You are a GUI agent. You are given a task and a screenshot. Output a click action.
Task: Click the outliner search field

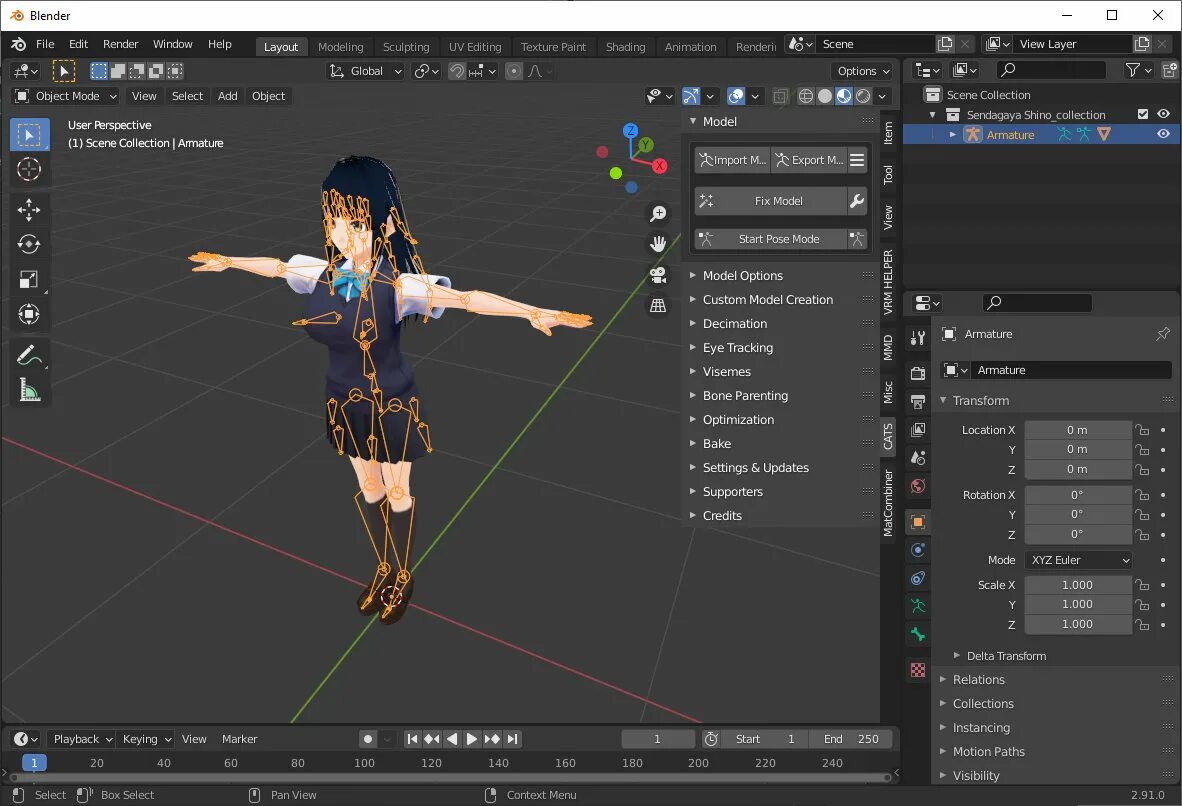[x=1052, y=70]
